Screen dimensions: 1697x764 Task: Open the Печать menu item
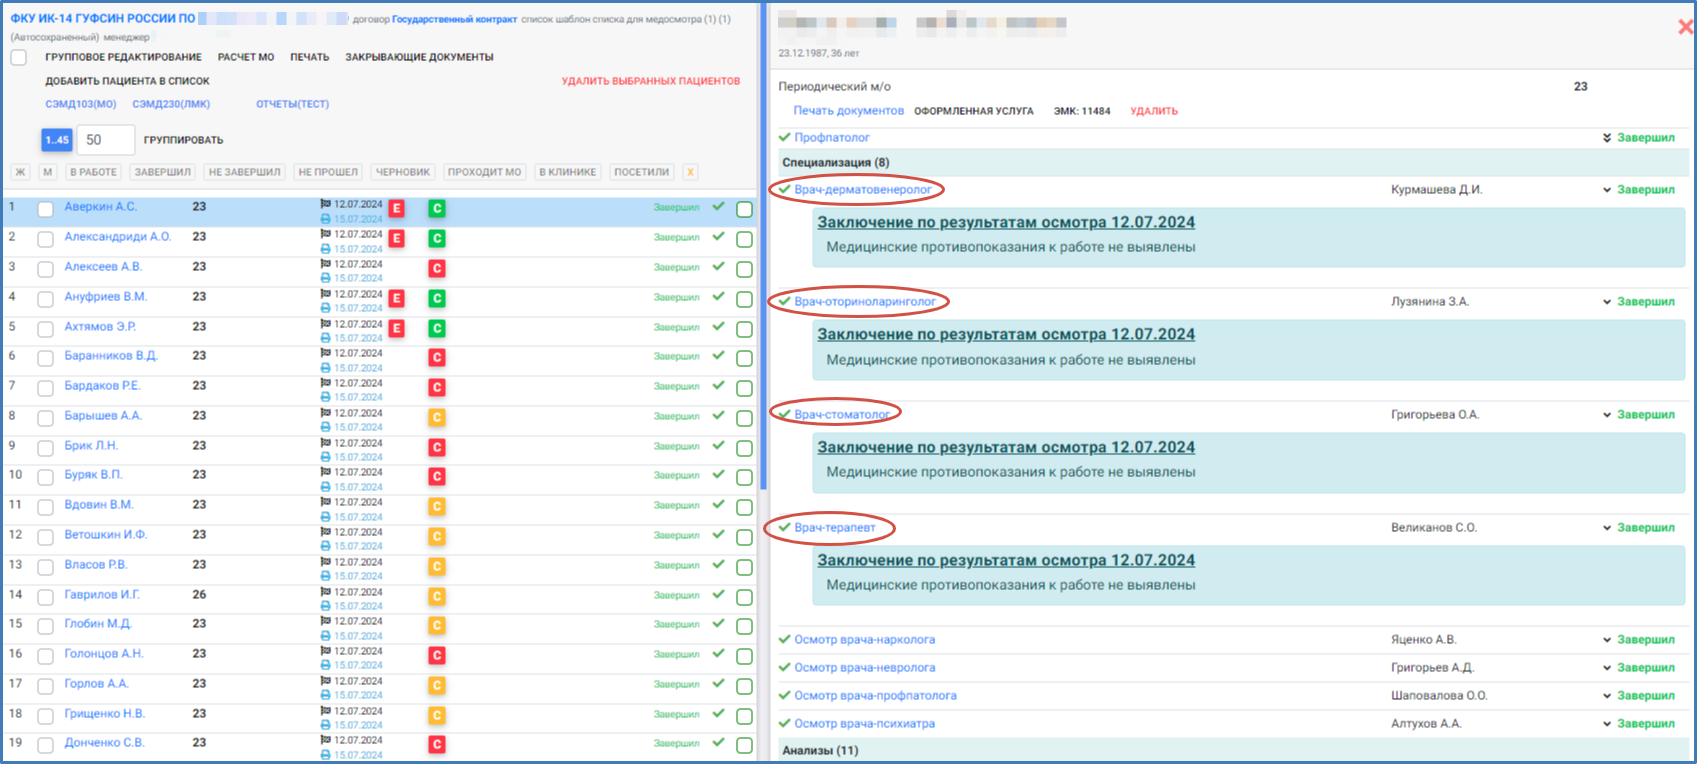pyautogui.click(x=309, y=57)
